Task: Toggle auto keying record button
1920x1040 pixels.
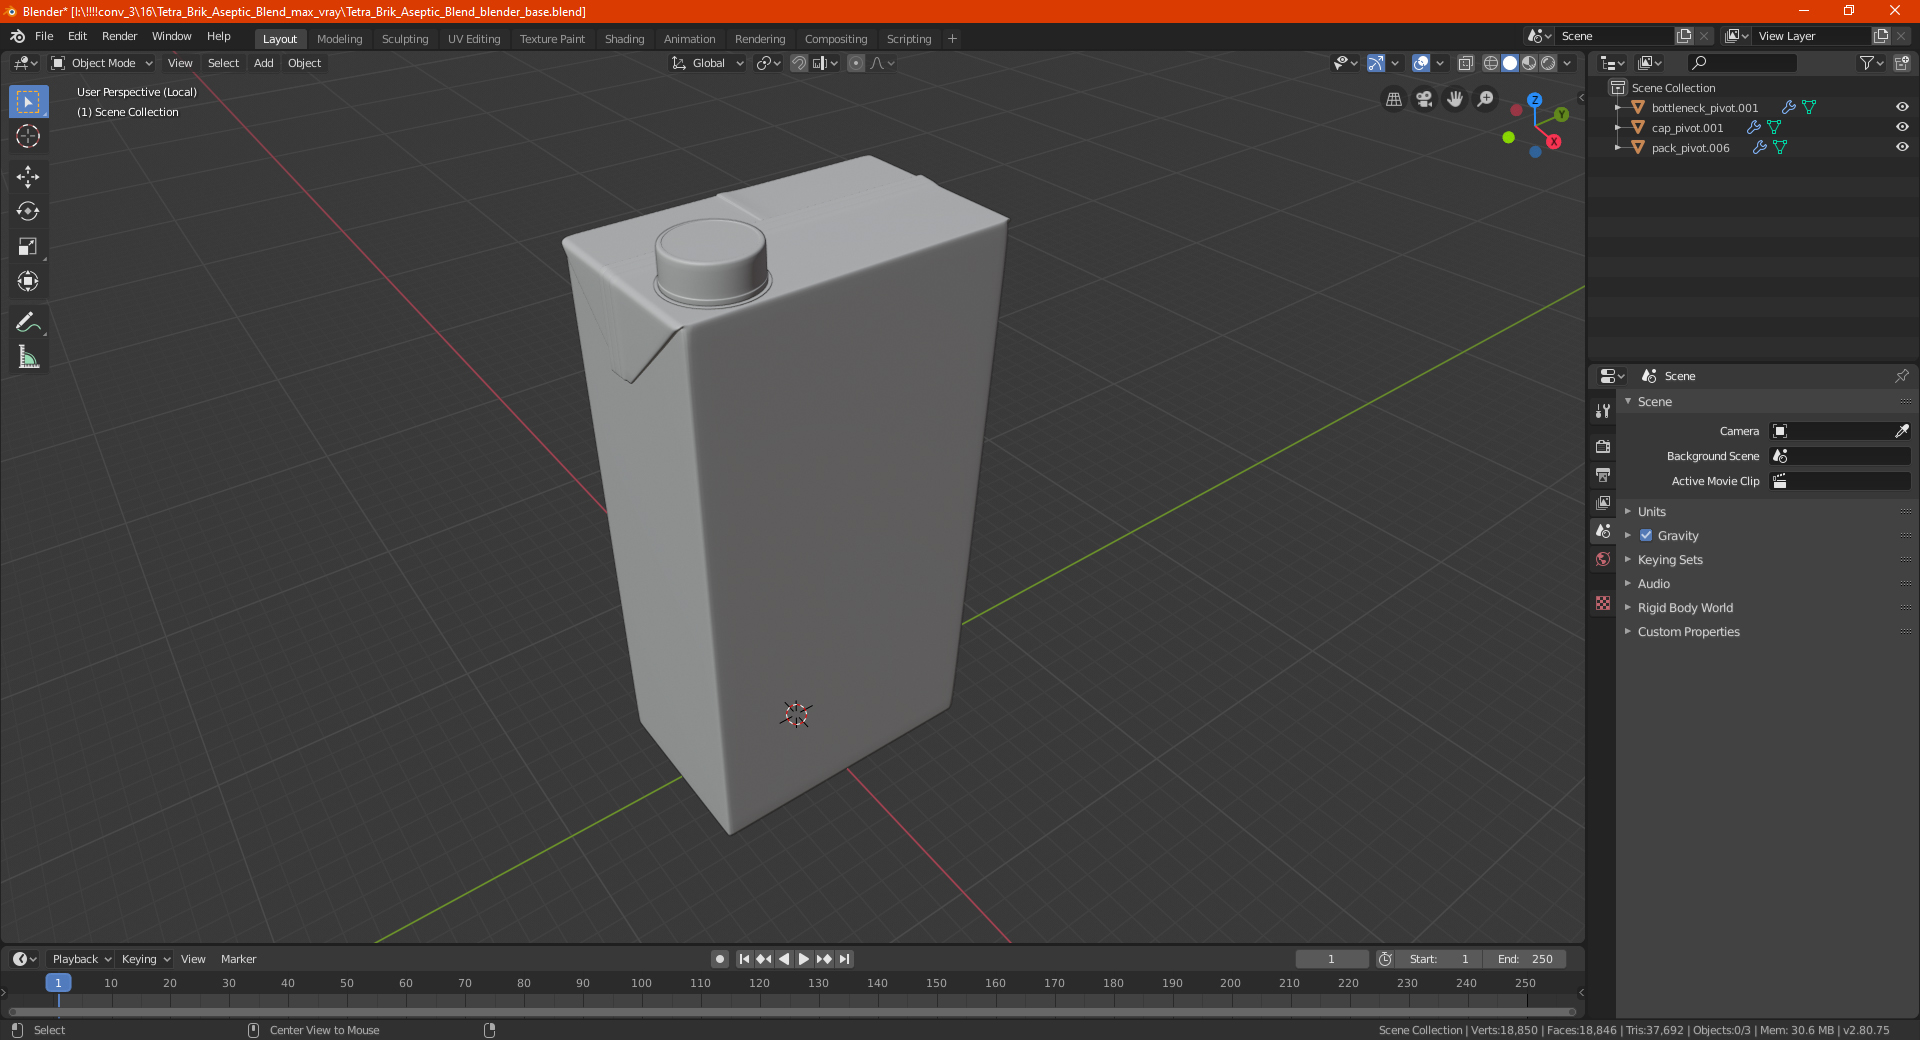Action: tap(720, 959)
